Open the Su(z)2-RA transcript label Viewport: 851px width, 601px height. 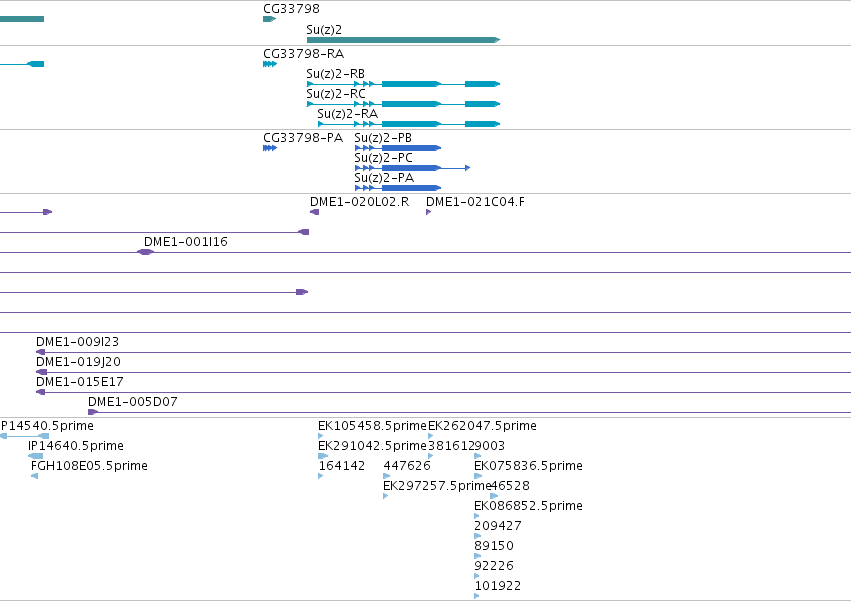(x=347, y=114)
